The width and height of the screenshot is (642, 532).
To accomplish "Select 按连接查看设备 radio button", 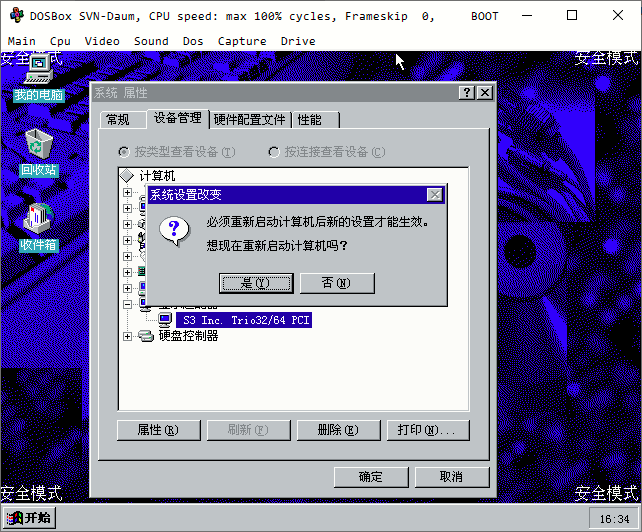I will pyautogui.click(x=274, y=152).
